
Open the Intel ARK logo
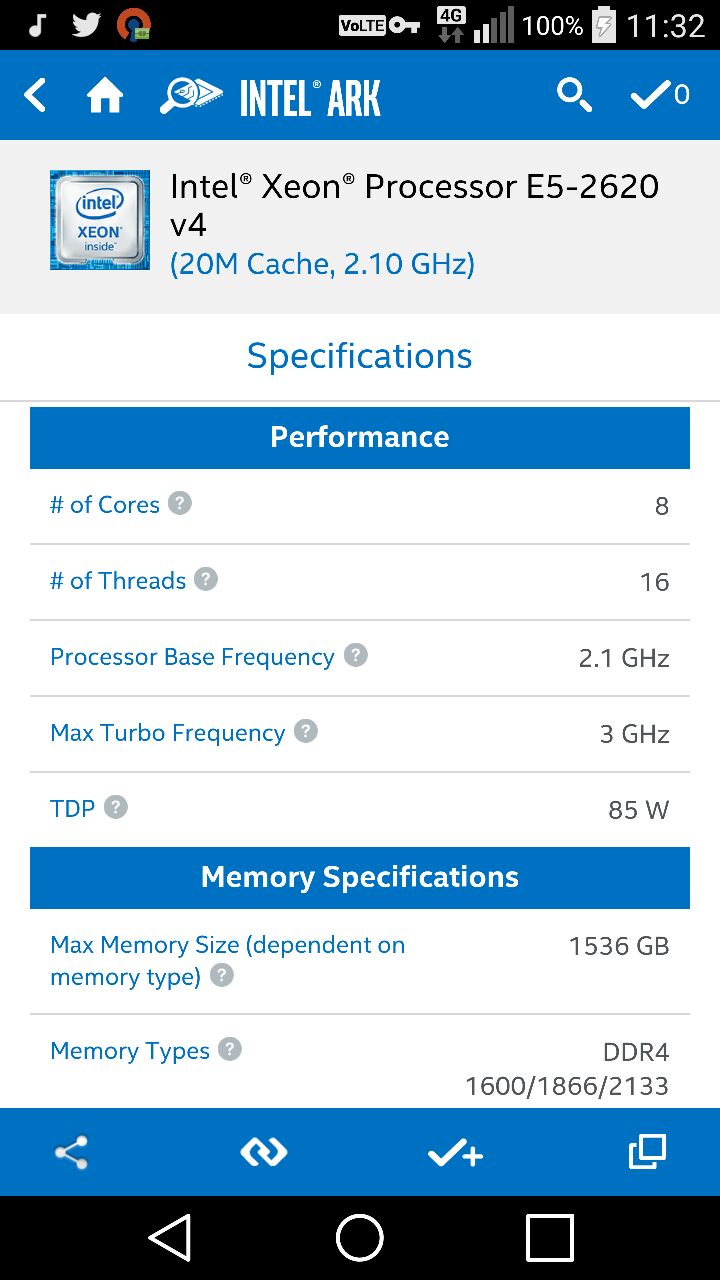270,97
